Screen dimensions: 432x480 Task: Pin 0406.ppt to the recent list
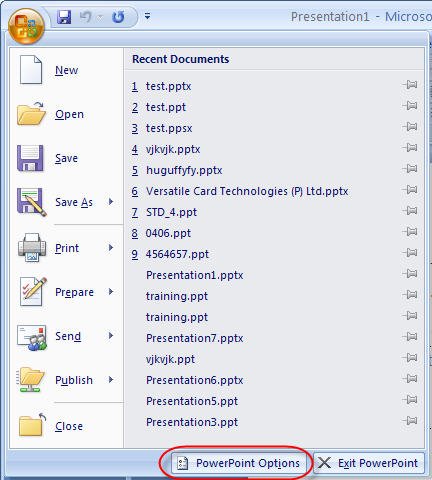pos(410,232)
